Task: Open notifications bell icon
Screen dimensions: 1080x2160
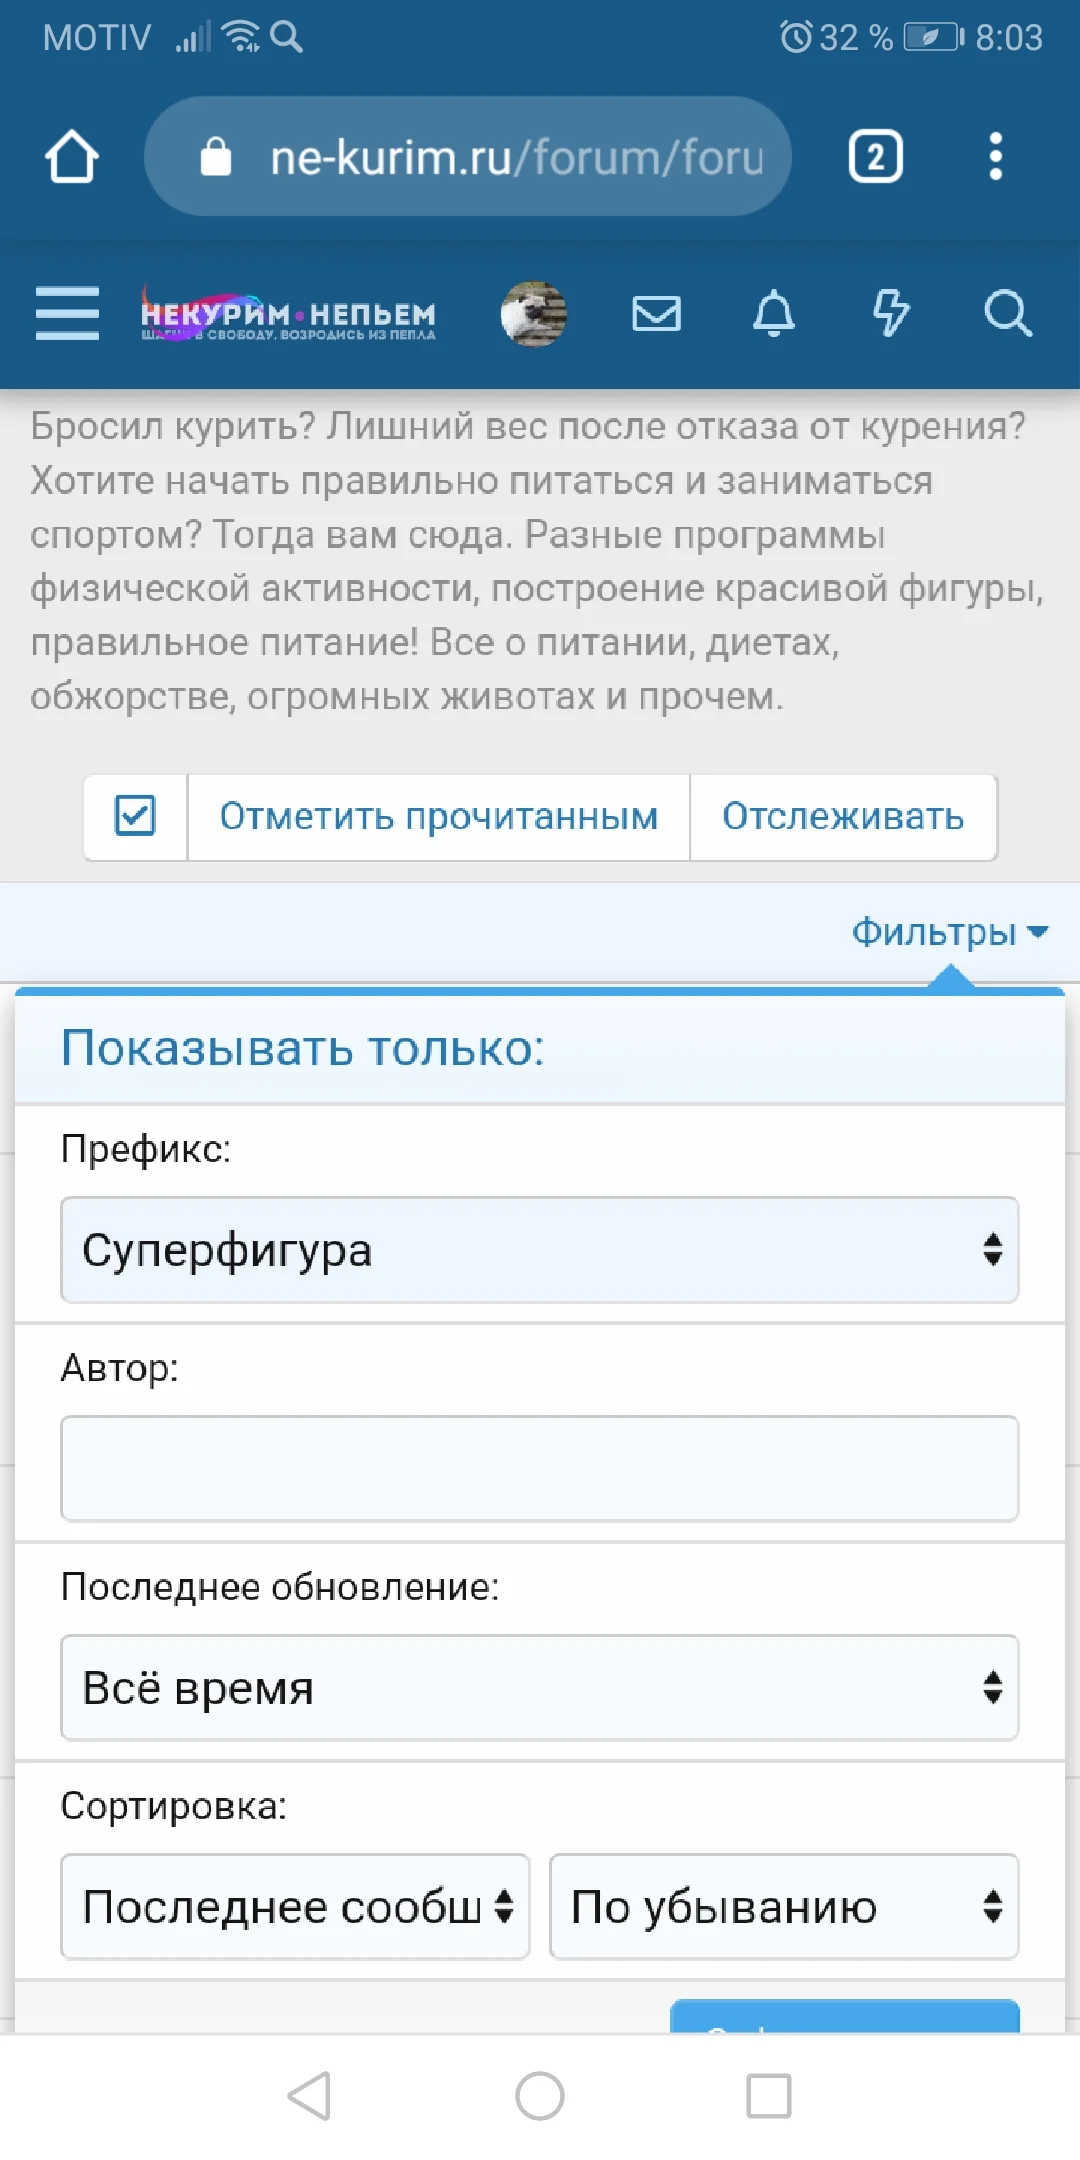Action: click(x=773, y=314)
